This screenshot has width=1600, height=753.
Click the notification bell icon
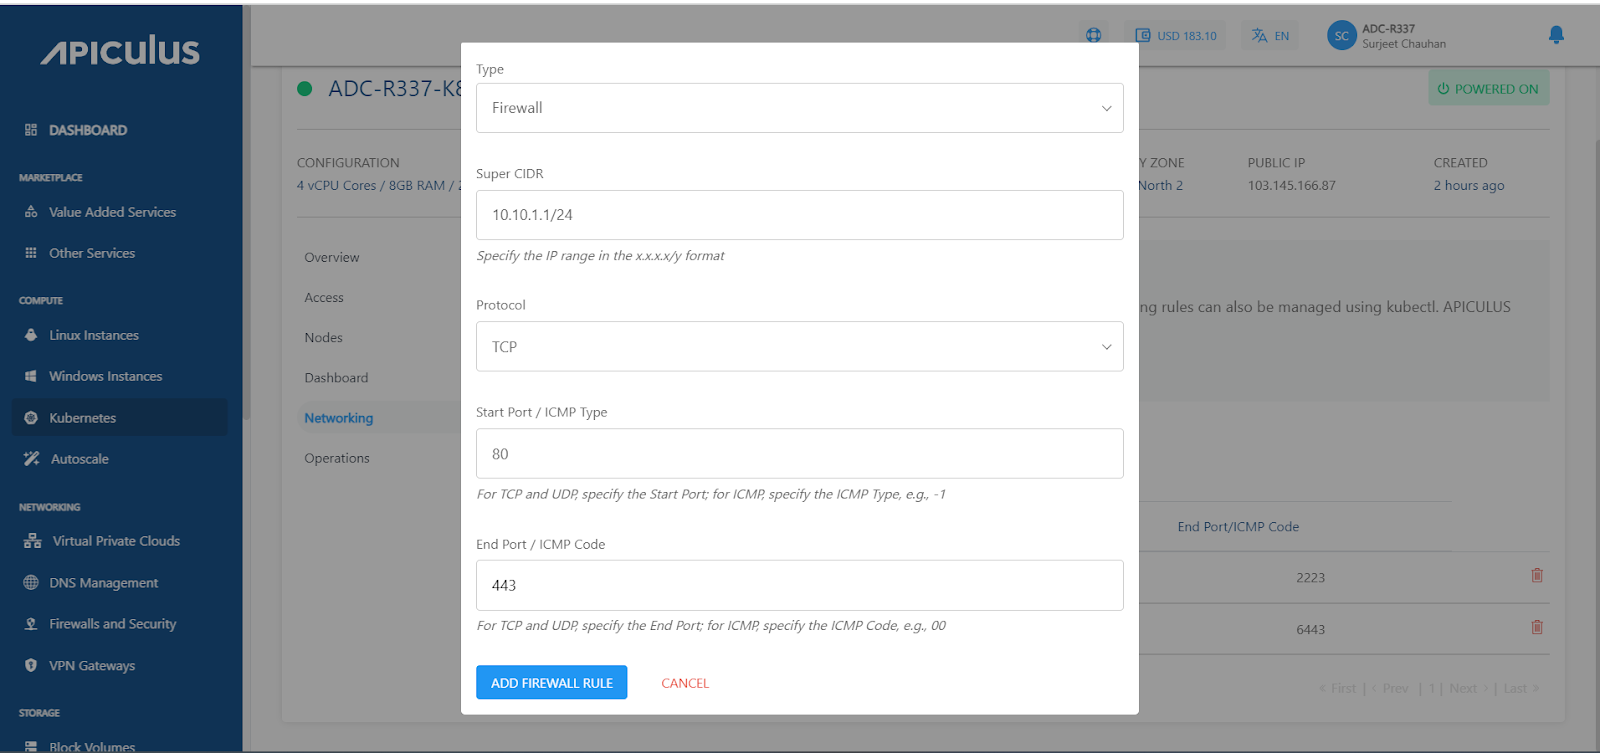tap(1556, 35)
